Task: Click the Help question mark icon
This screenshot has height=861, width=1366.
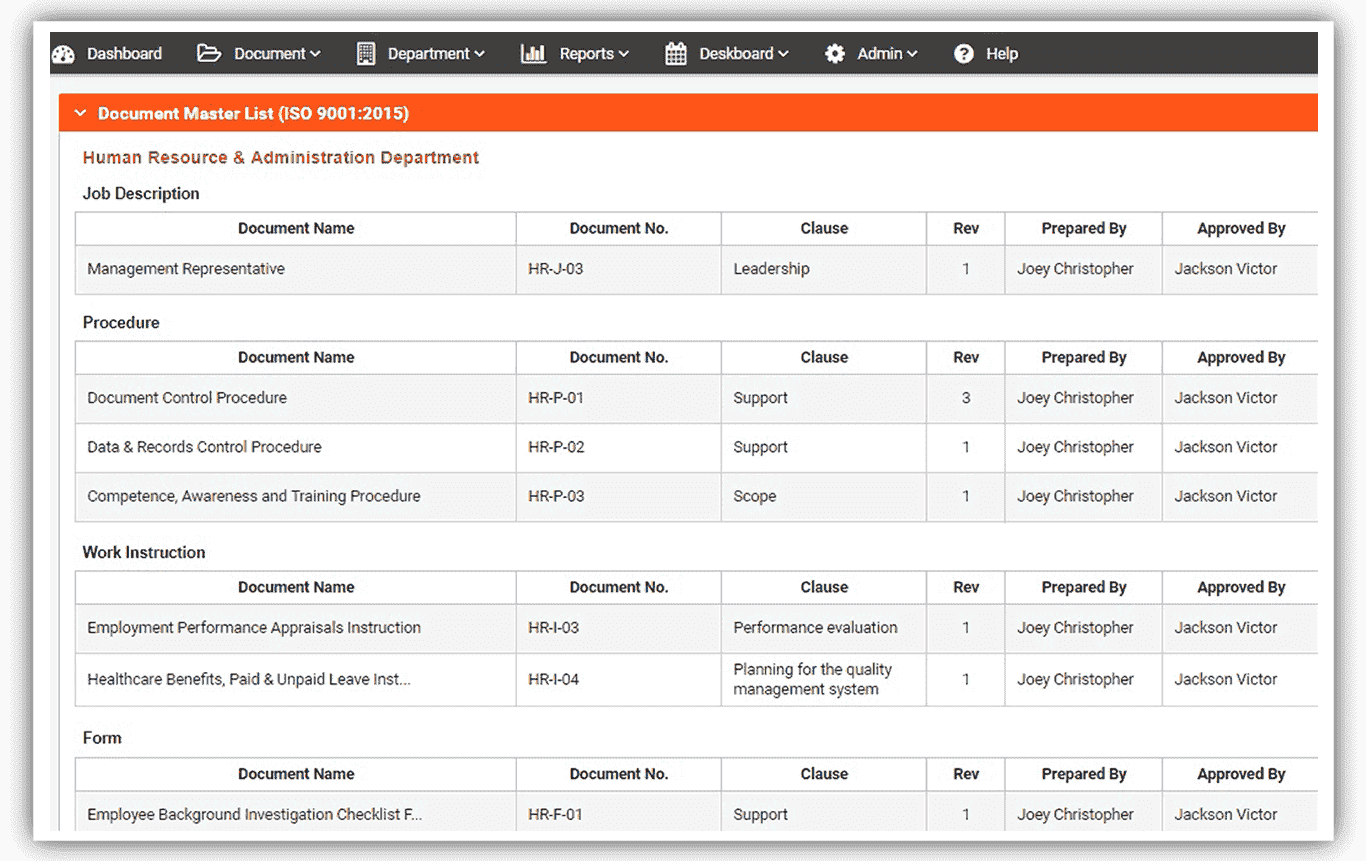Action: [x=962, y=53]
